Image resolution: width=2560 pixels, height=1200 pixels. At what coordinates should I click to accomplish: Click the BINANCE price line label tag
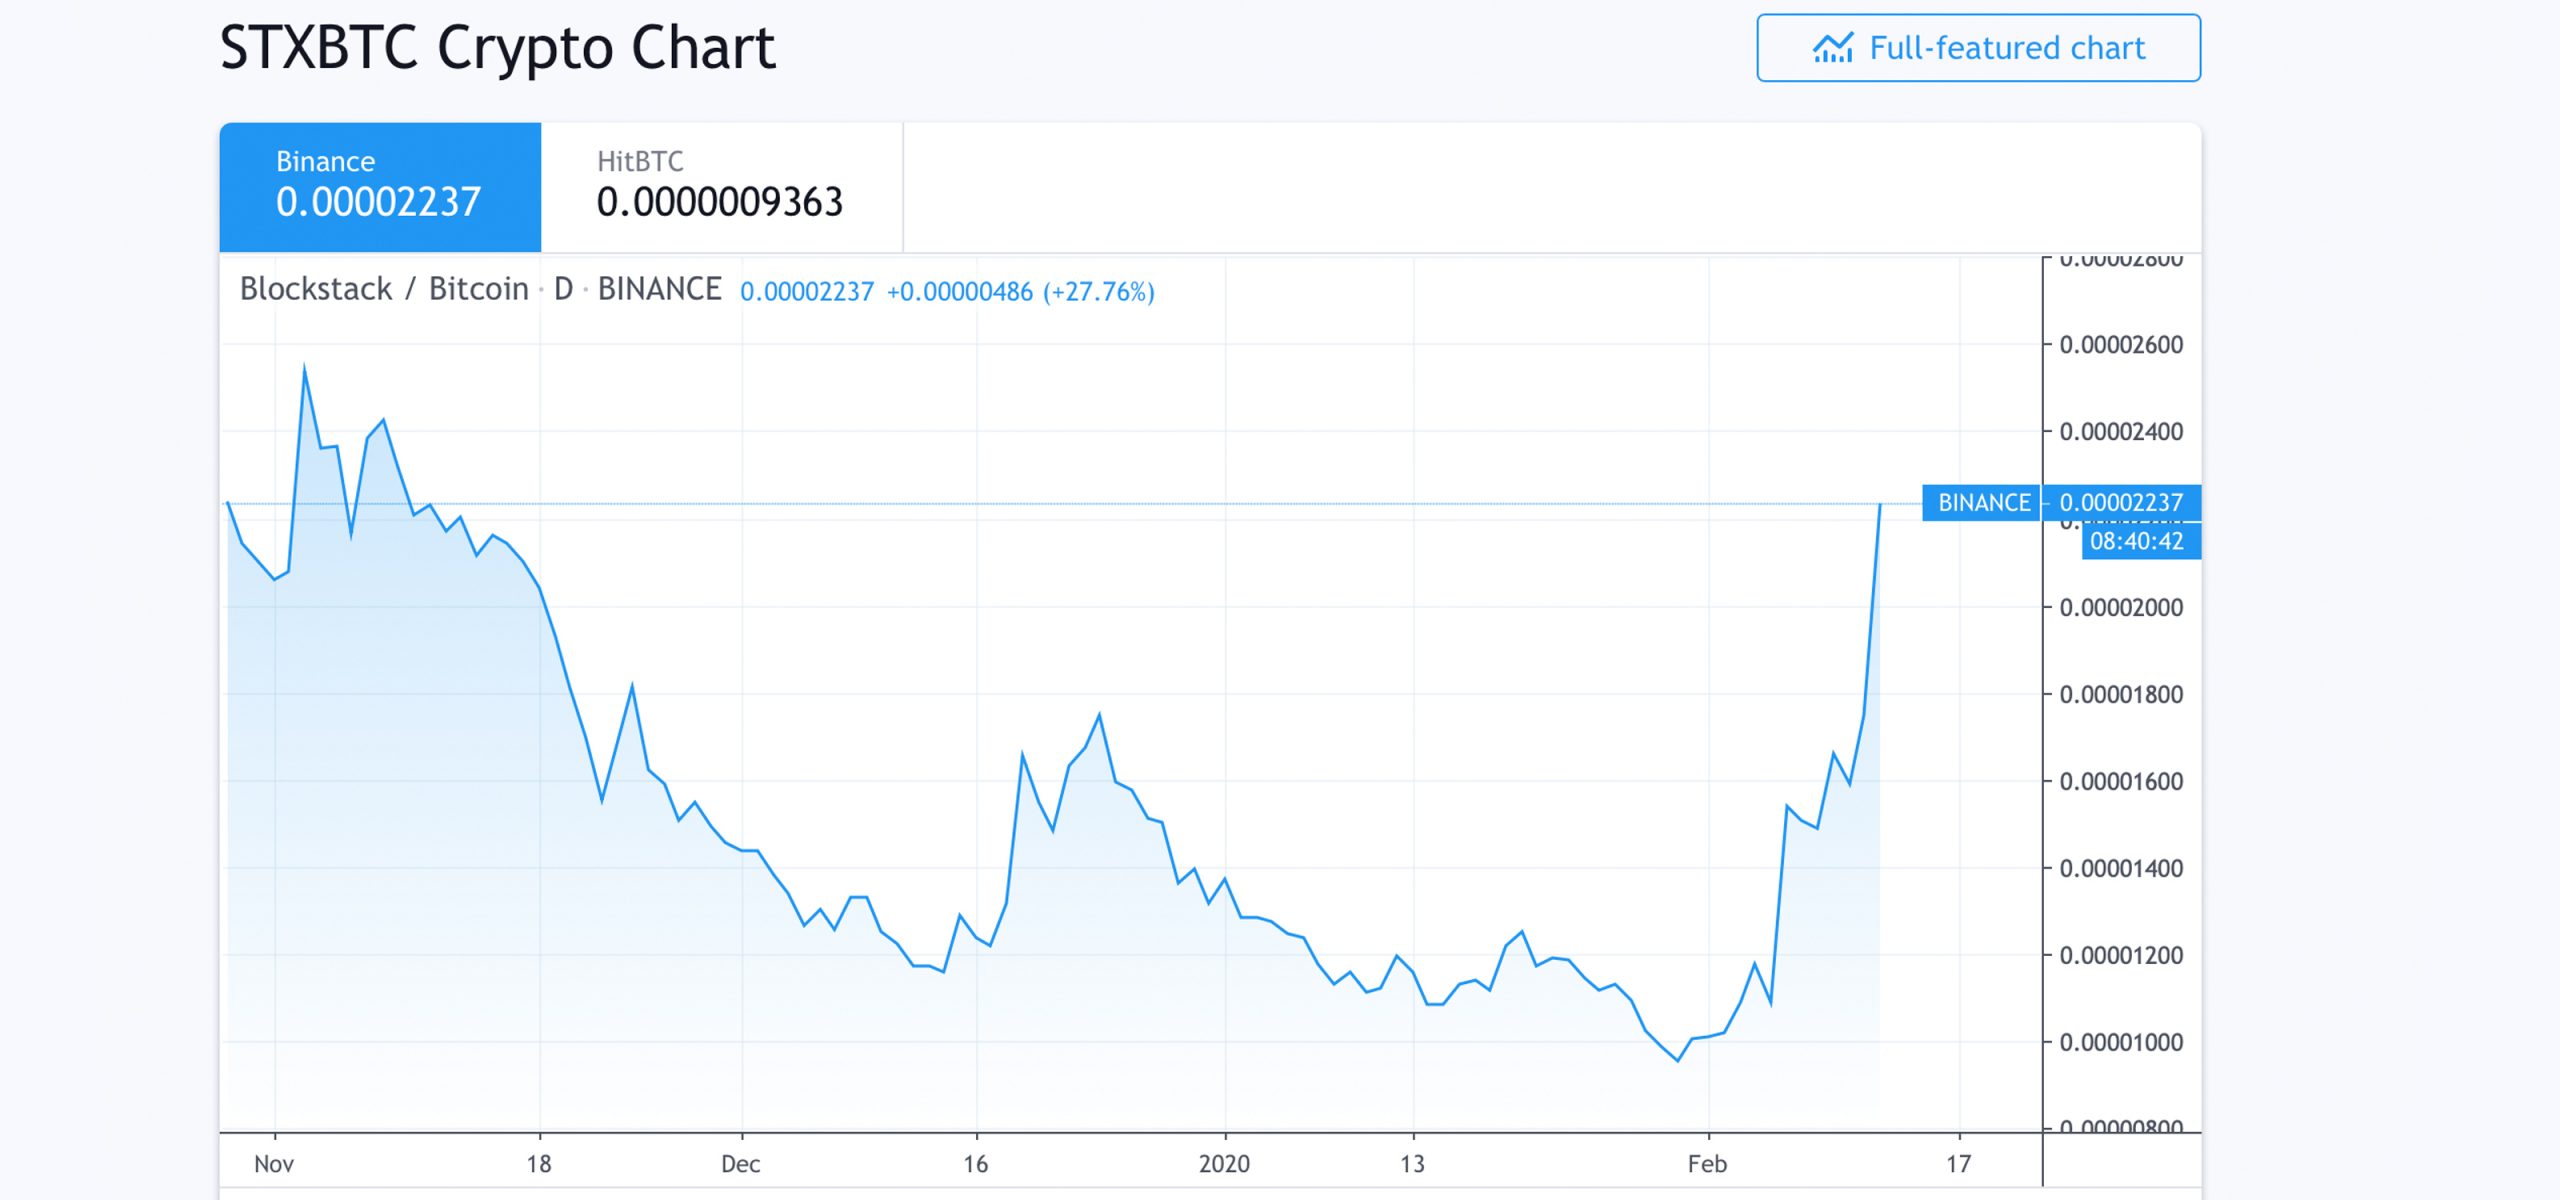(x=1982, y=503)
